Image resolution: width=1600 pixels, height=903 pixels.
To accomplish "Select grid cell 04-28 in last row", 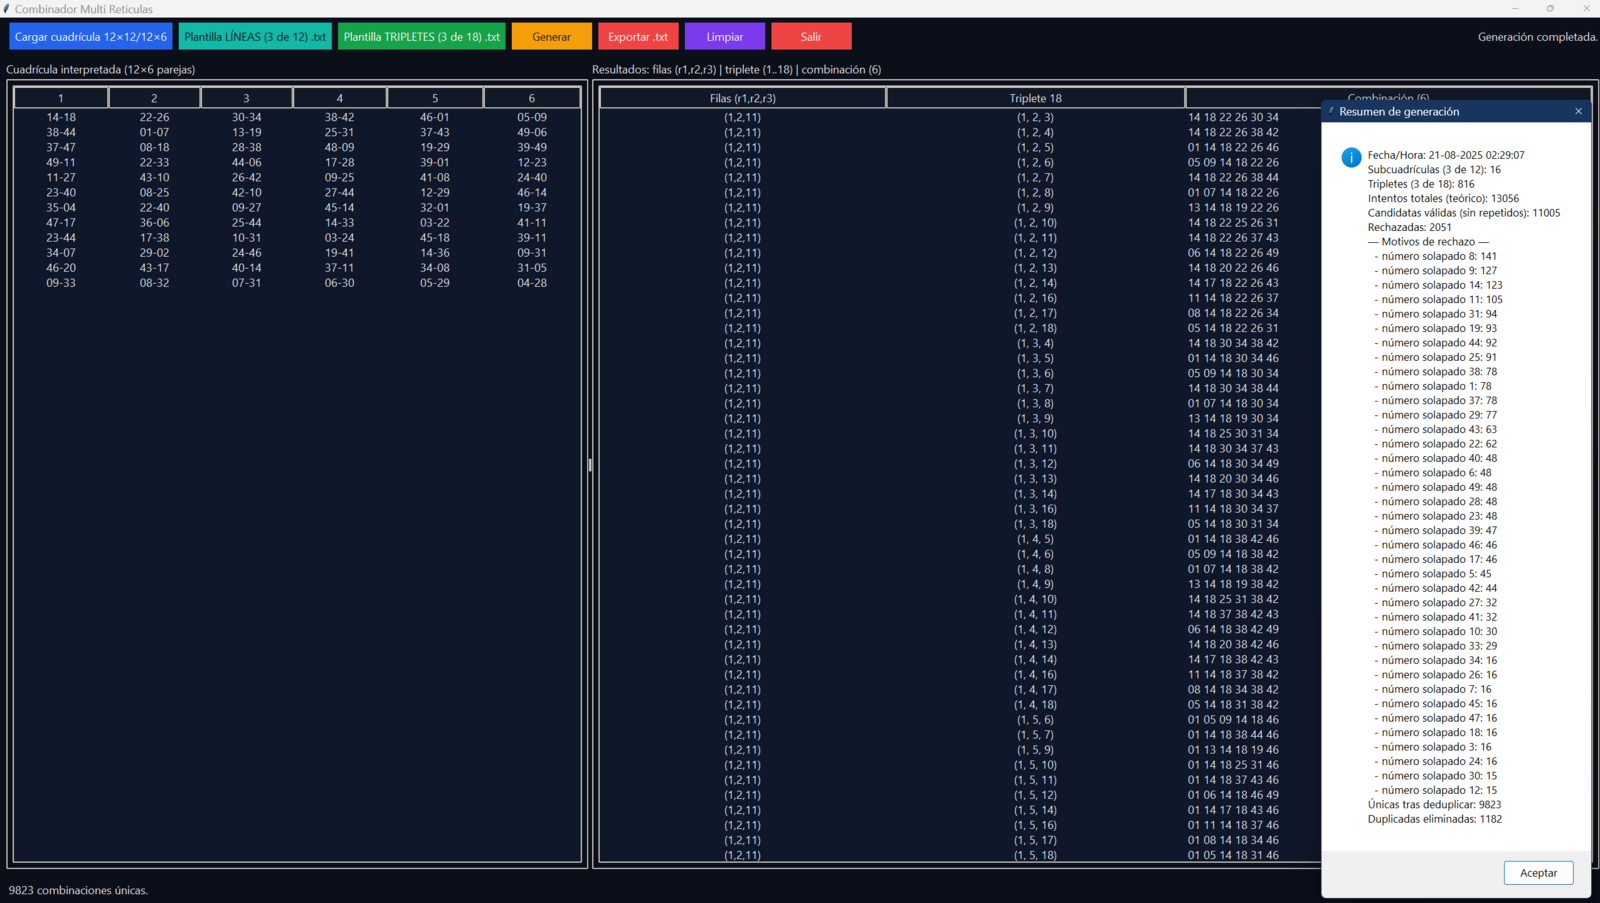I will [x=532, y=283].
